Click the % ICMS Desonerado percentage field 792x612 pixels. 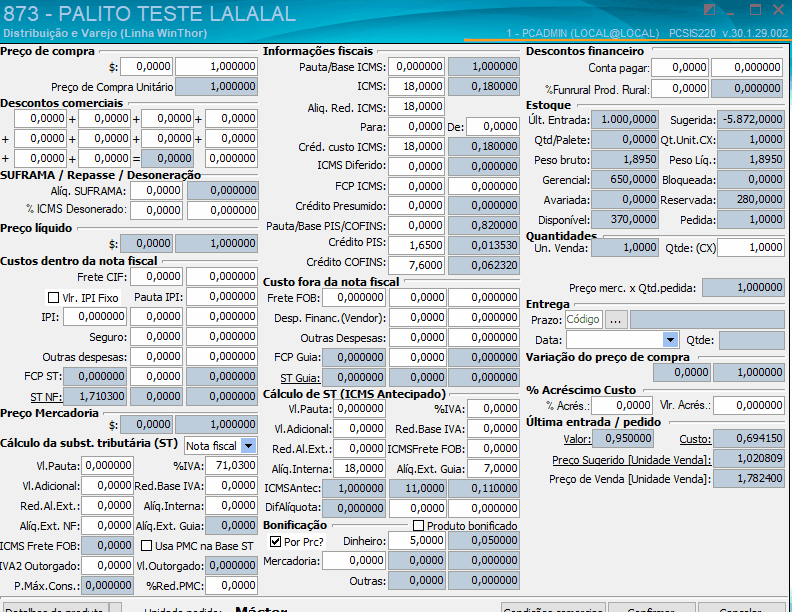pyautogui.click(x=156, y=210)
